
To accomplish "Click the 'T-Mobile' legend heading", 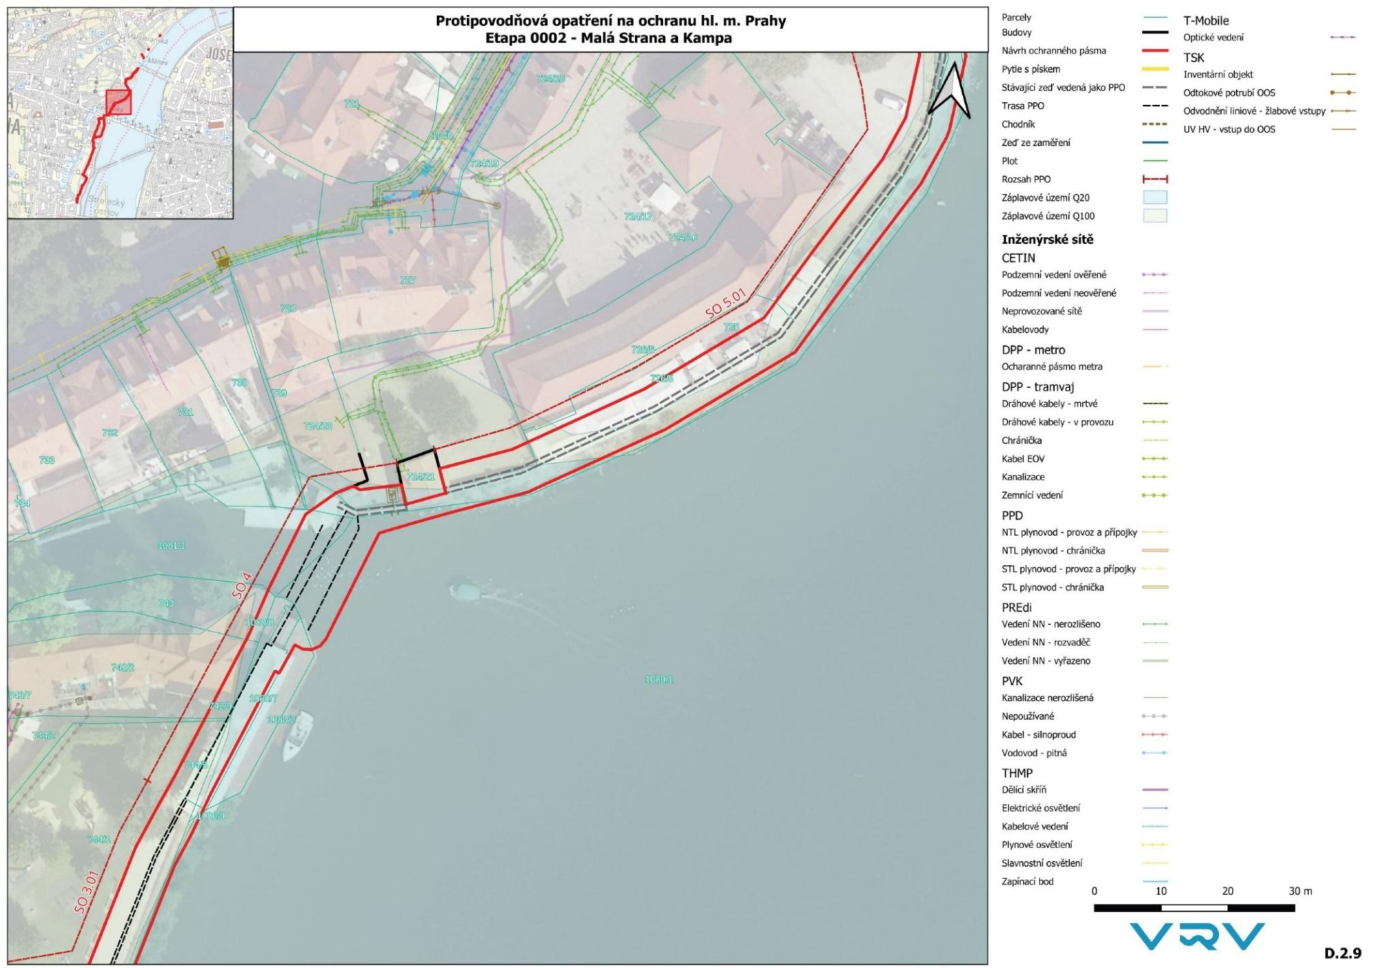I will (x=1206, y=21).
